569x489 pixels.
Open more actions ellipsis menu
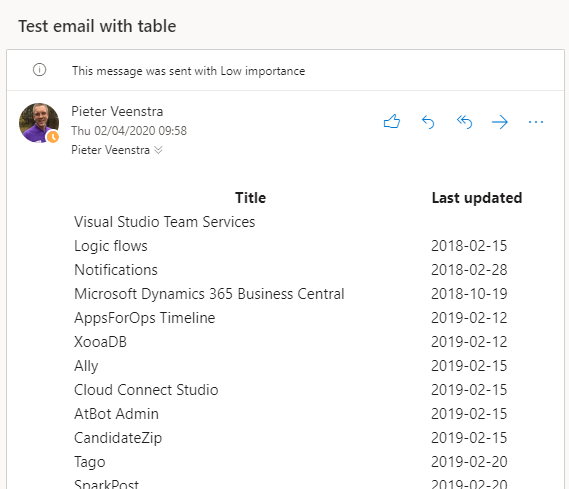(x=536, y=122)
